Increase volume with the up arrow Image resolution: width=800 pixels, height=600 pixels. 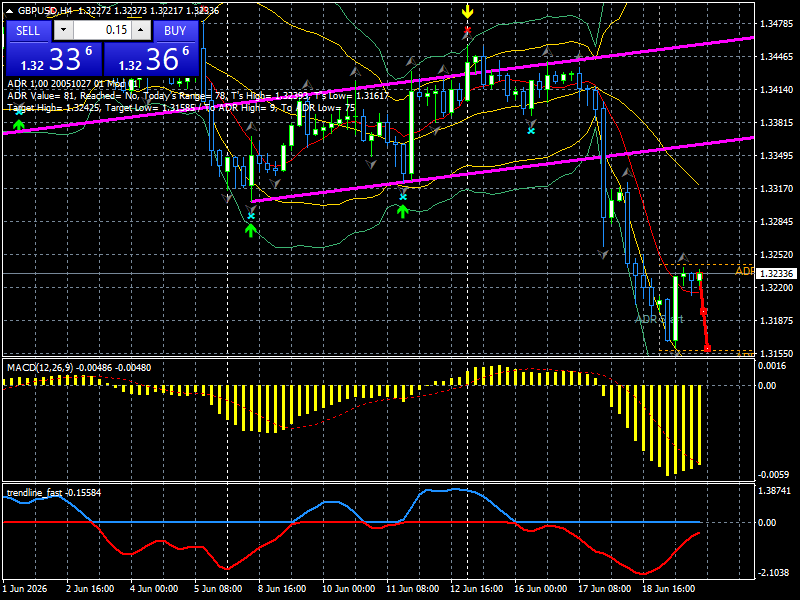tap(141, 30)
